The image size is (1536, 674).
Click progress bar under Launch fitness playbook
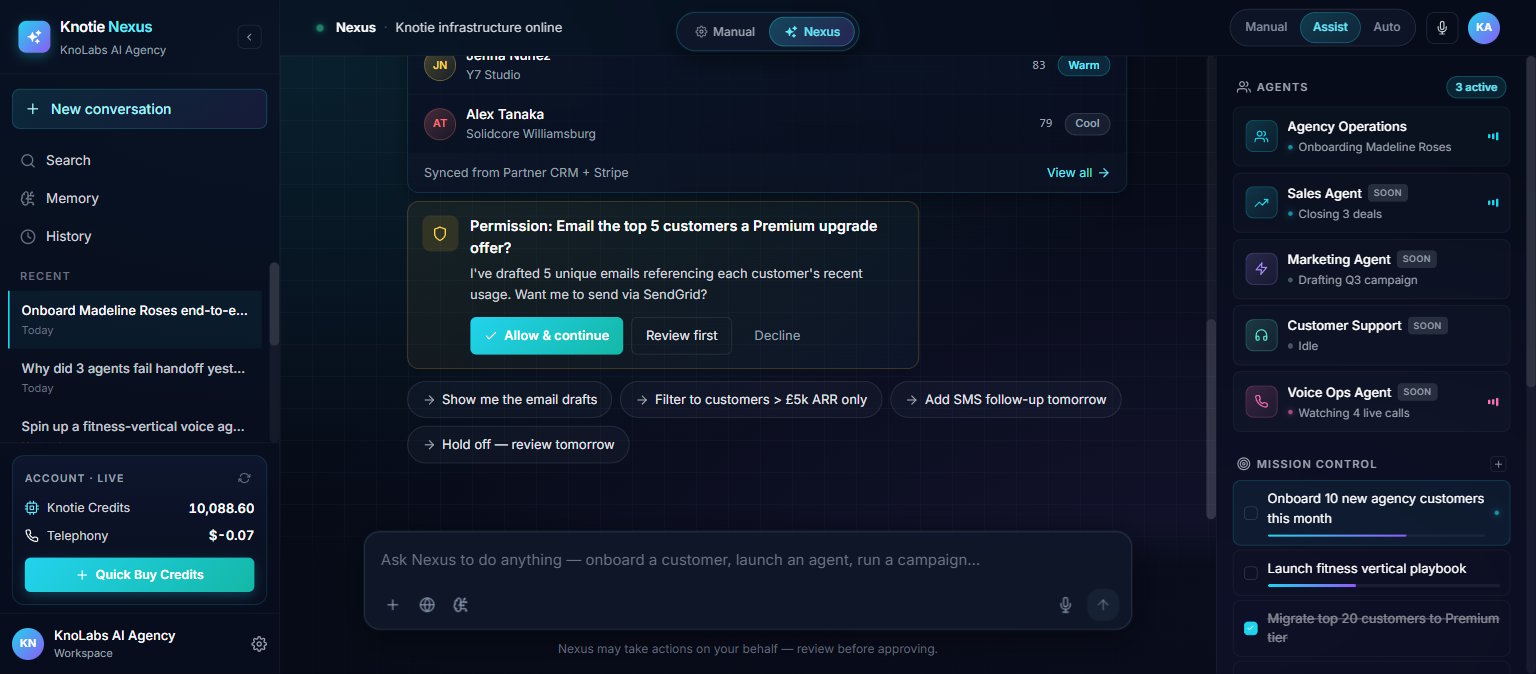coord(1383,585)
